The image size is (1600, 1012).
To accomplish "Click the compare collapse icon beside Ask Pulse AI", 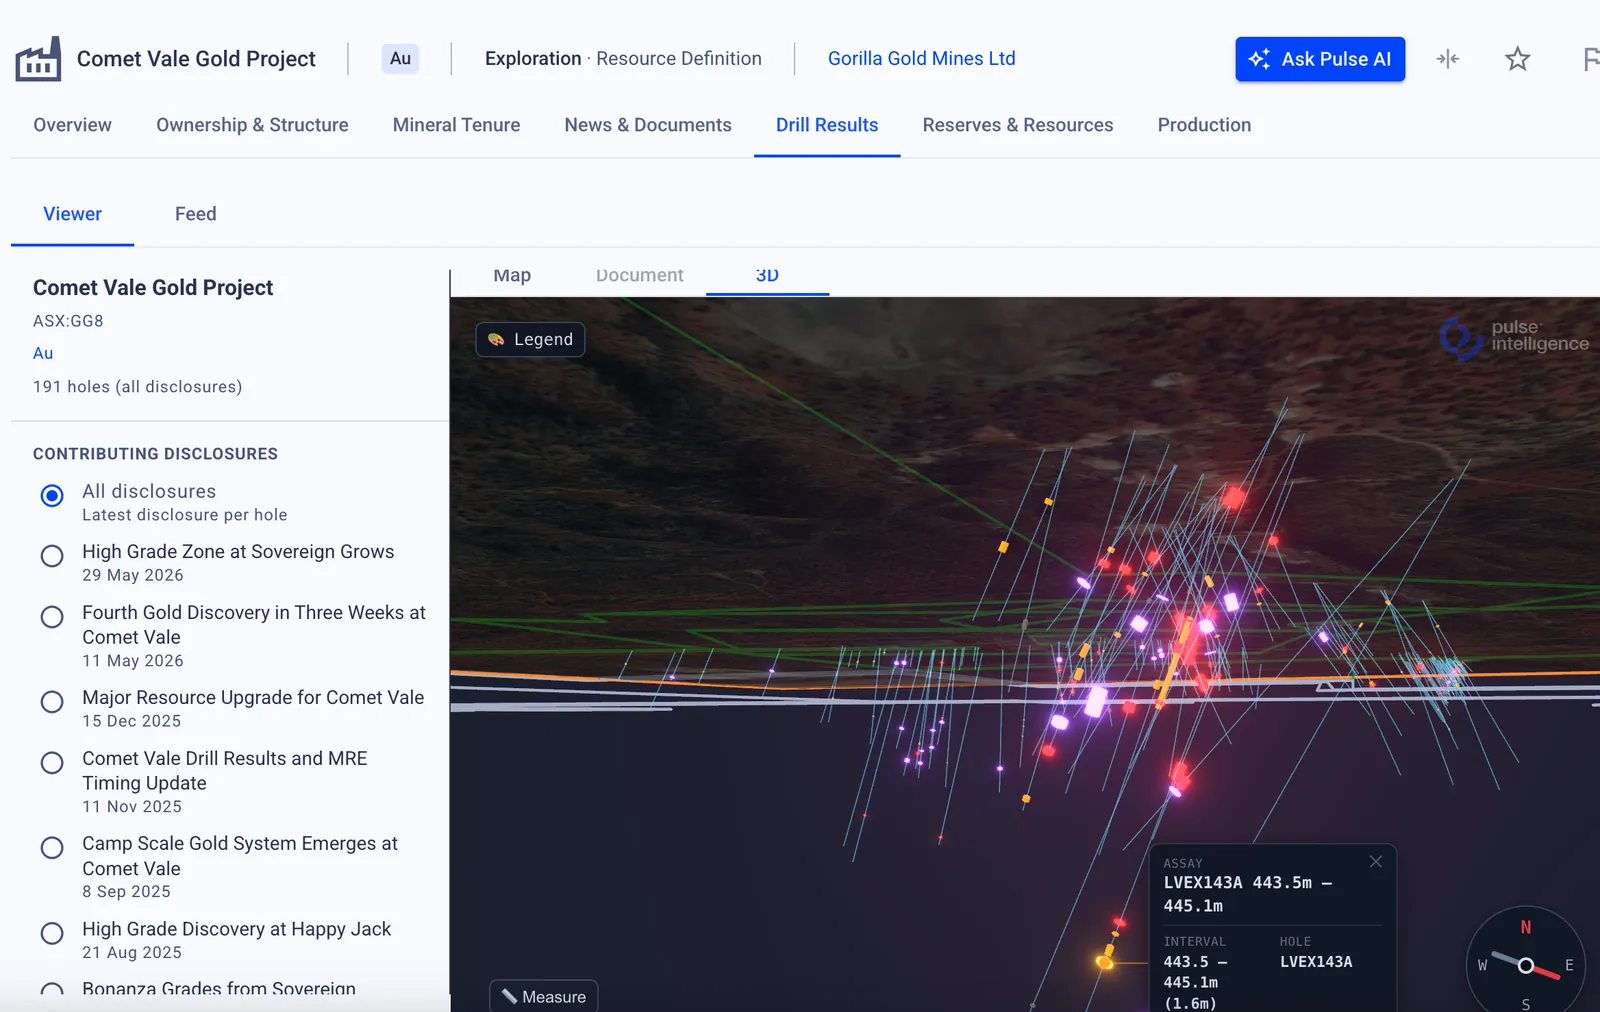I will click(1447, 59).
